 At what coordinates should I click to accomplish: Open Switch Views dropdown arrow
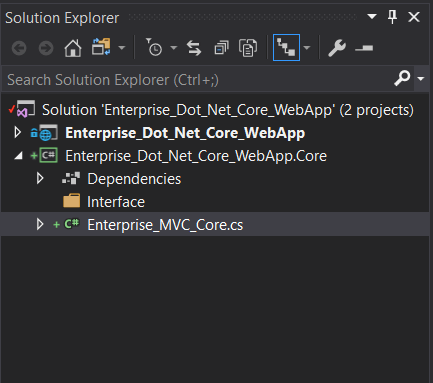(122, 48)
